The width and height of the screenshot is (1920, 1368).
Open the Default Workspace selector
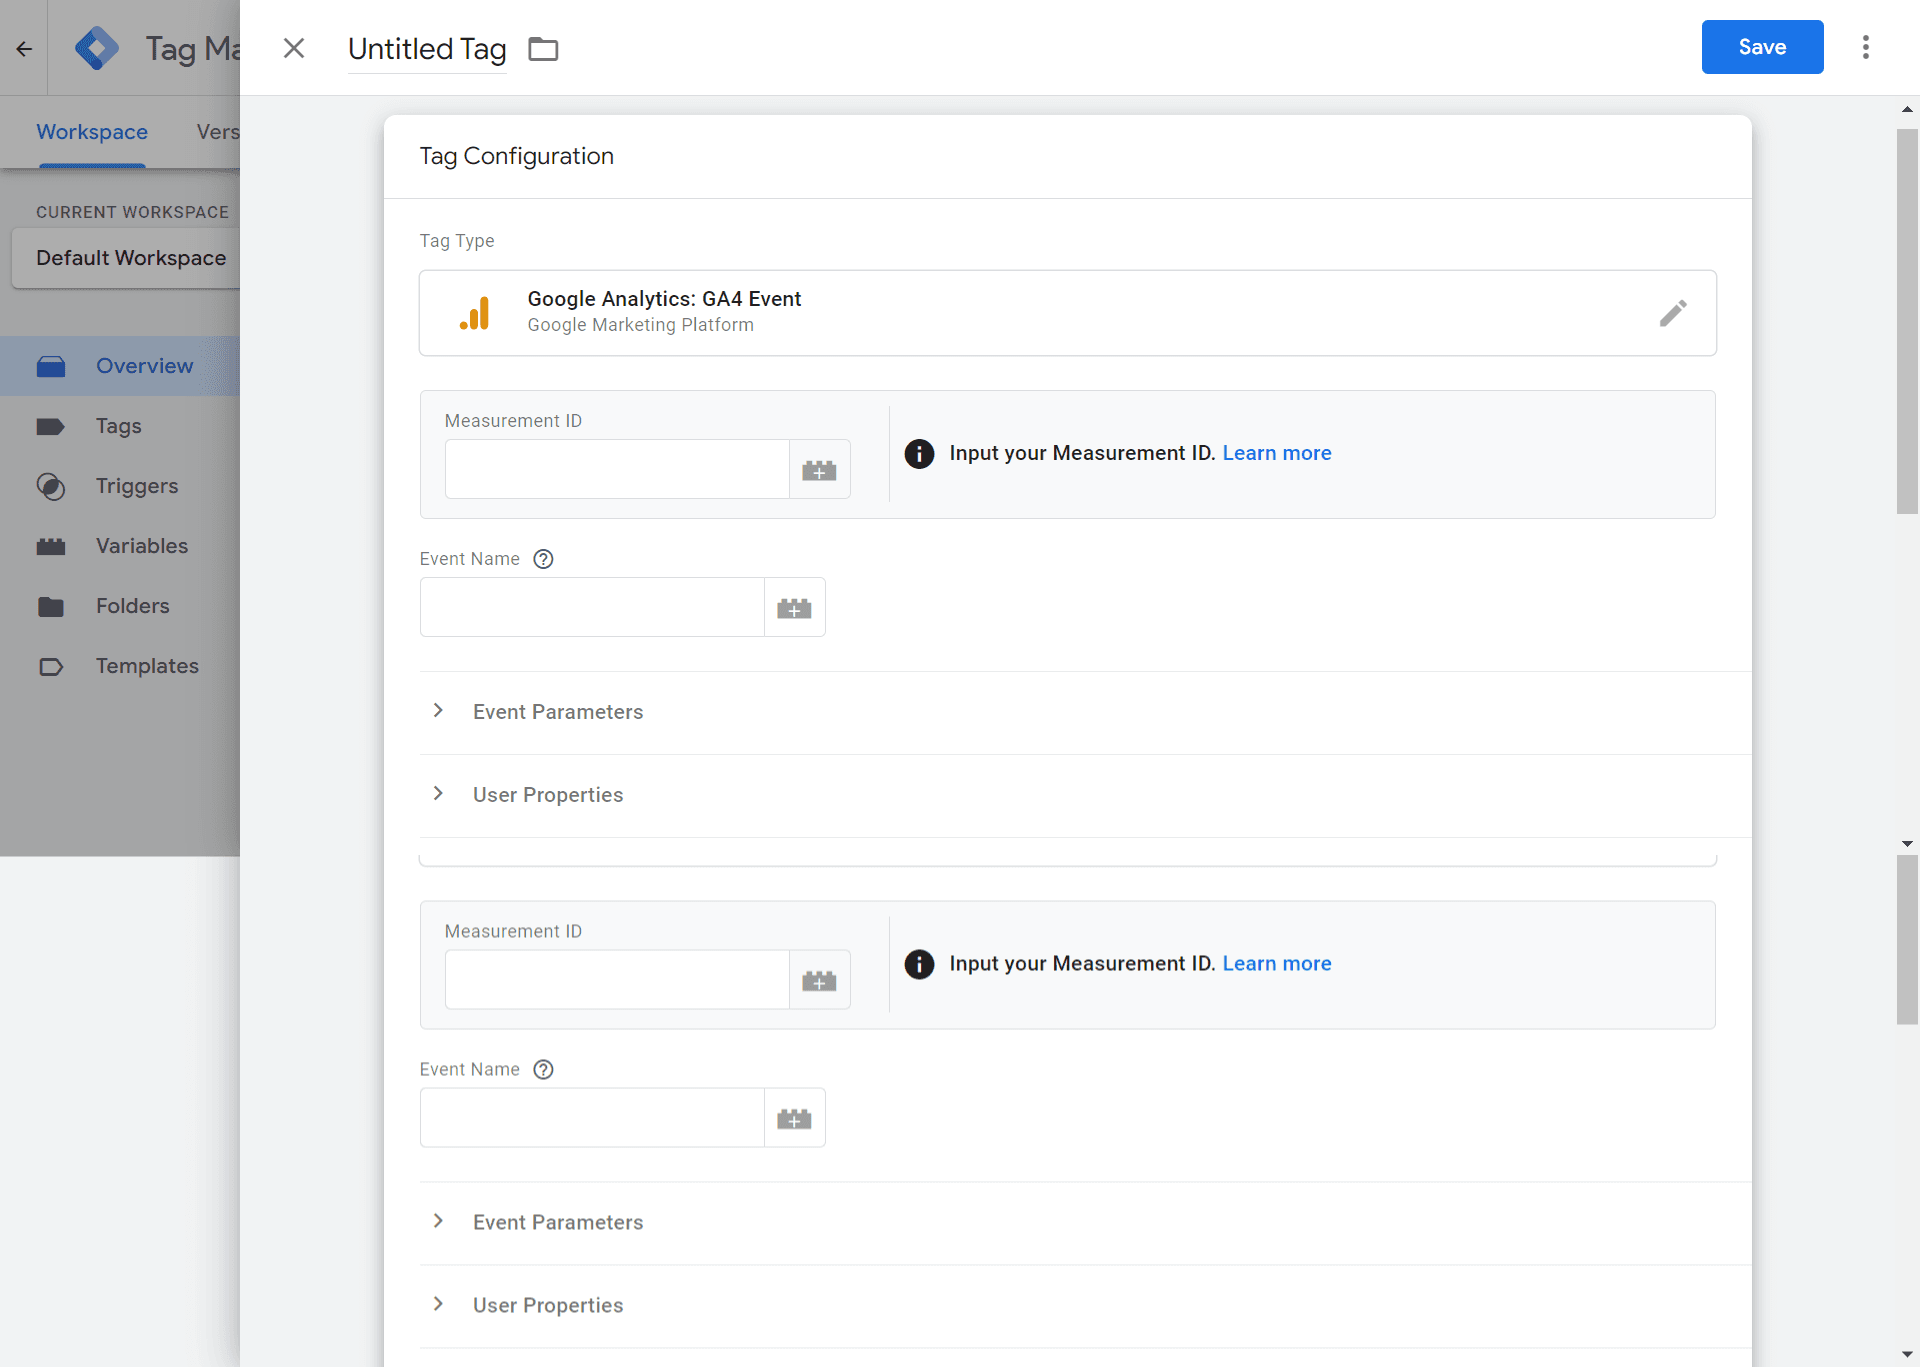click(x=130, y=258)
